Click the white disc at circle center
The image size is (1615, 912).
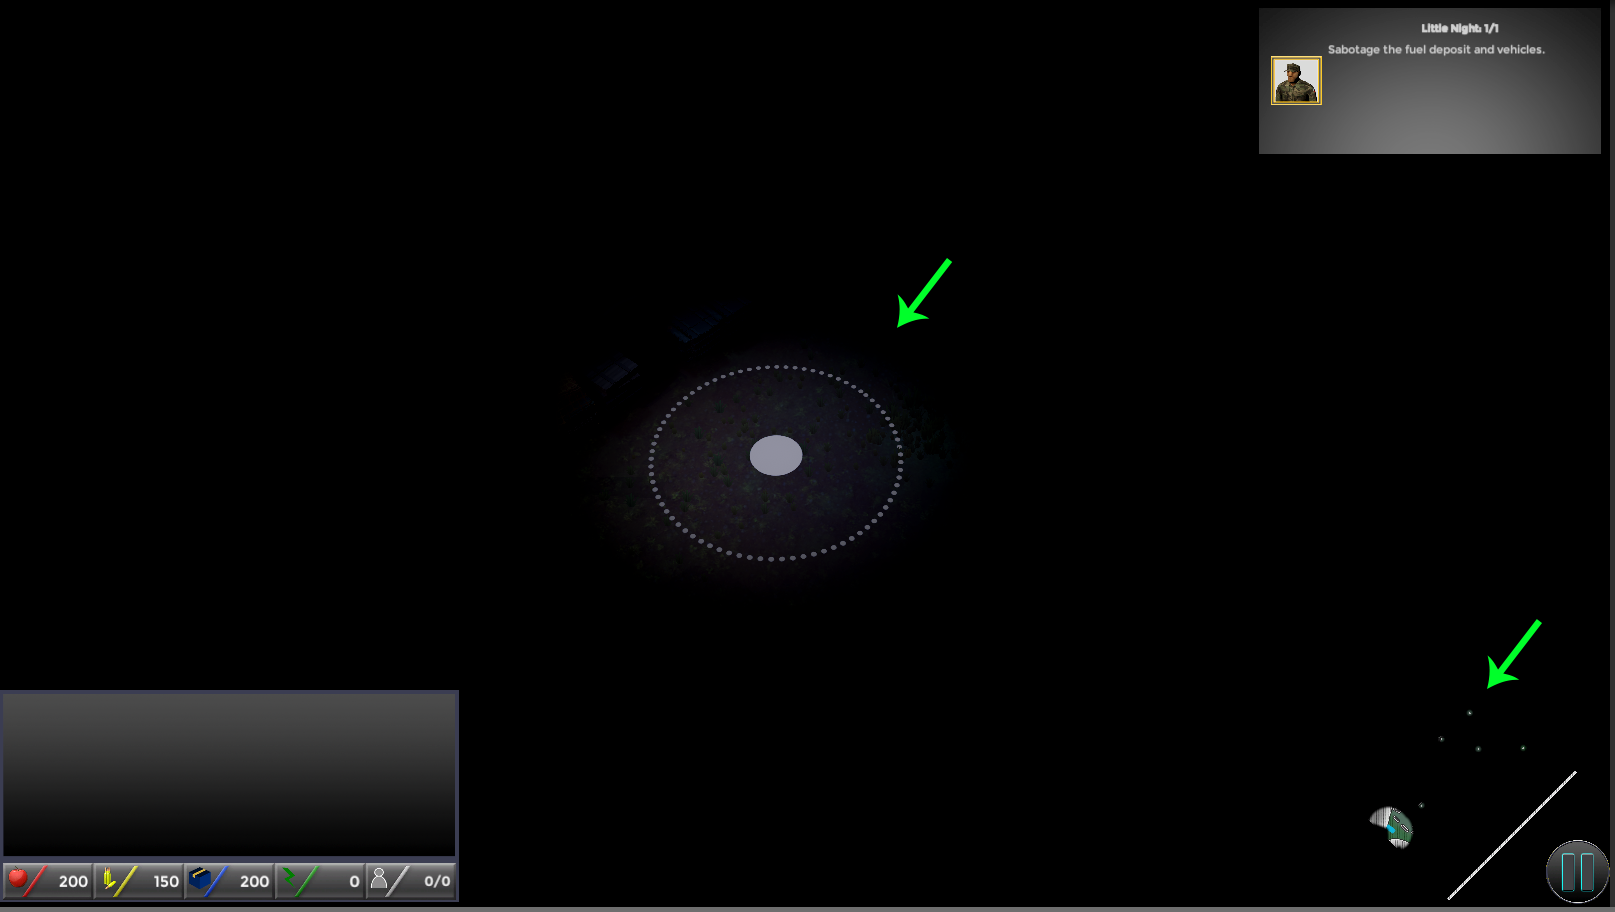(x=776, y=456)
